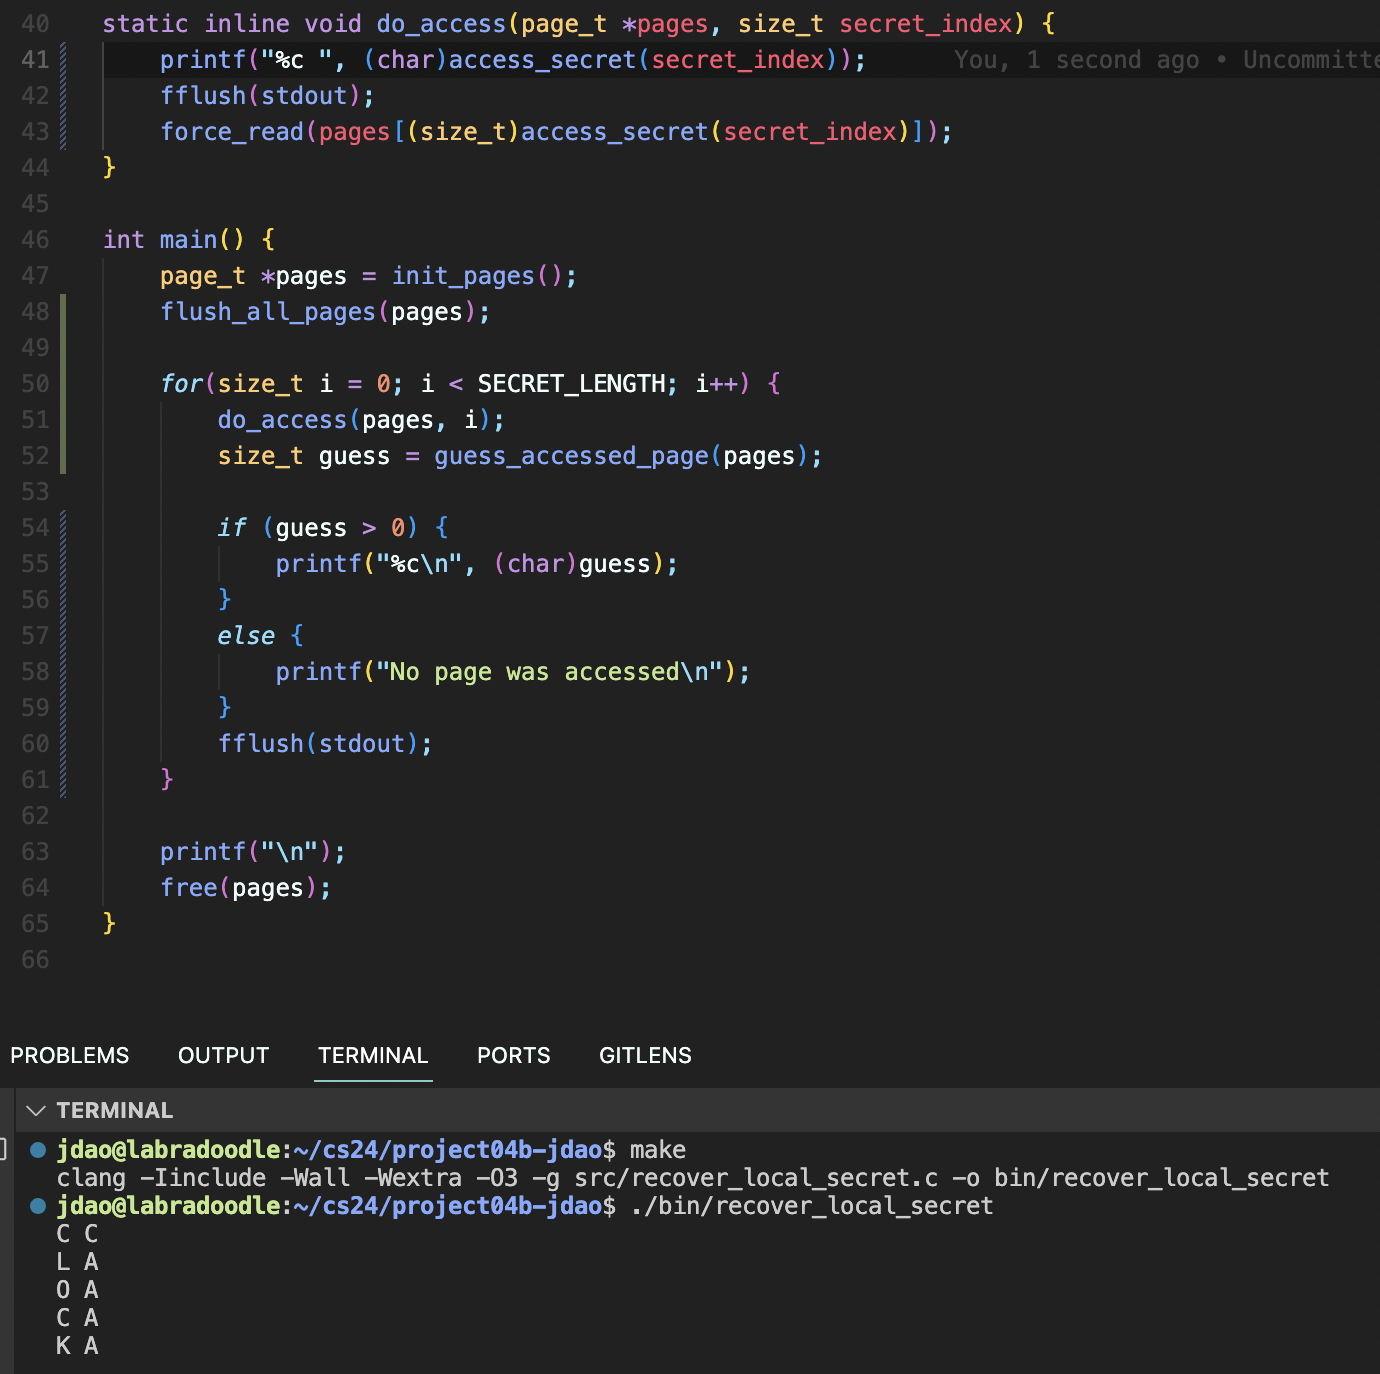Screen dimensions: 1380x1374
Task: Click line number 46 in the gutter
Action: [35, 240]
